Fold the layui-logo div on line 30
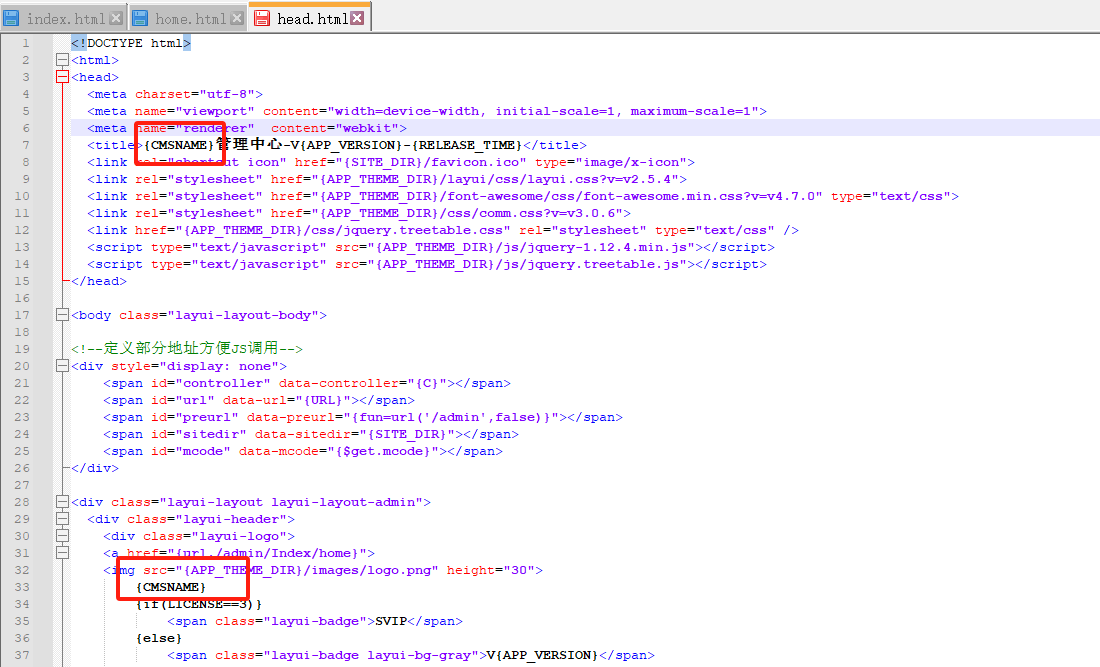This screenshot has width=1100, height=667. 62,536
